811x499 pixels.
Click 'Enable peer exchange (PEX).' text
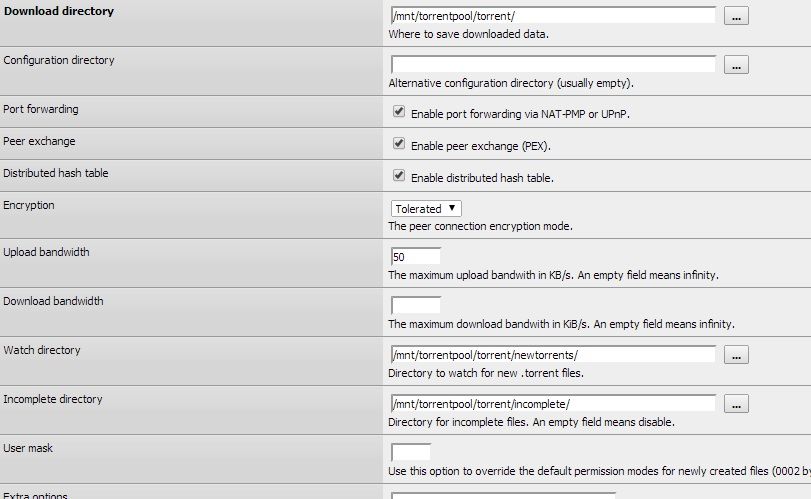pyautogui.click(x=481, y=146)
